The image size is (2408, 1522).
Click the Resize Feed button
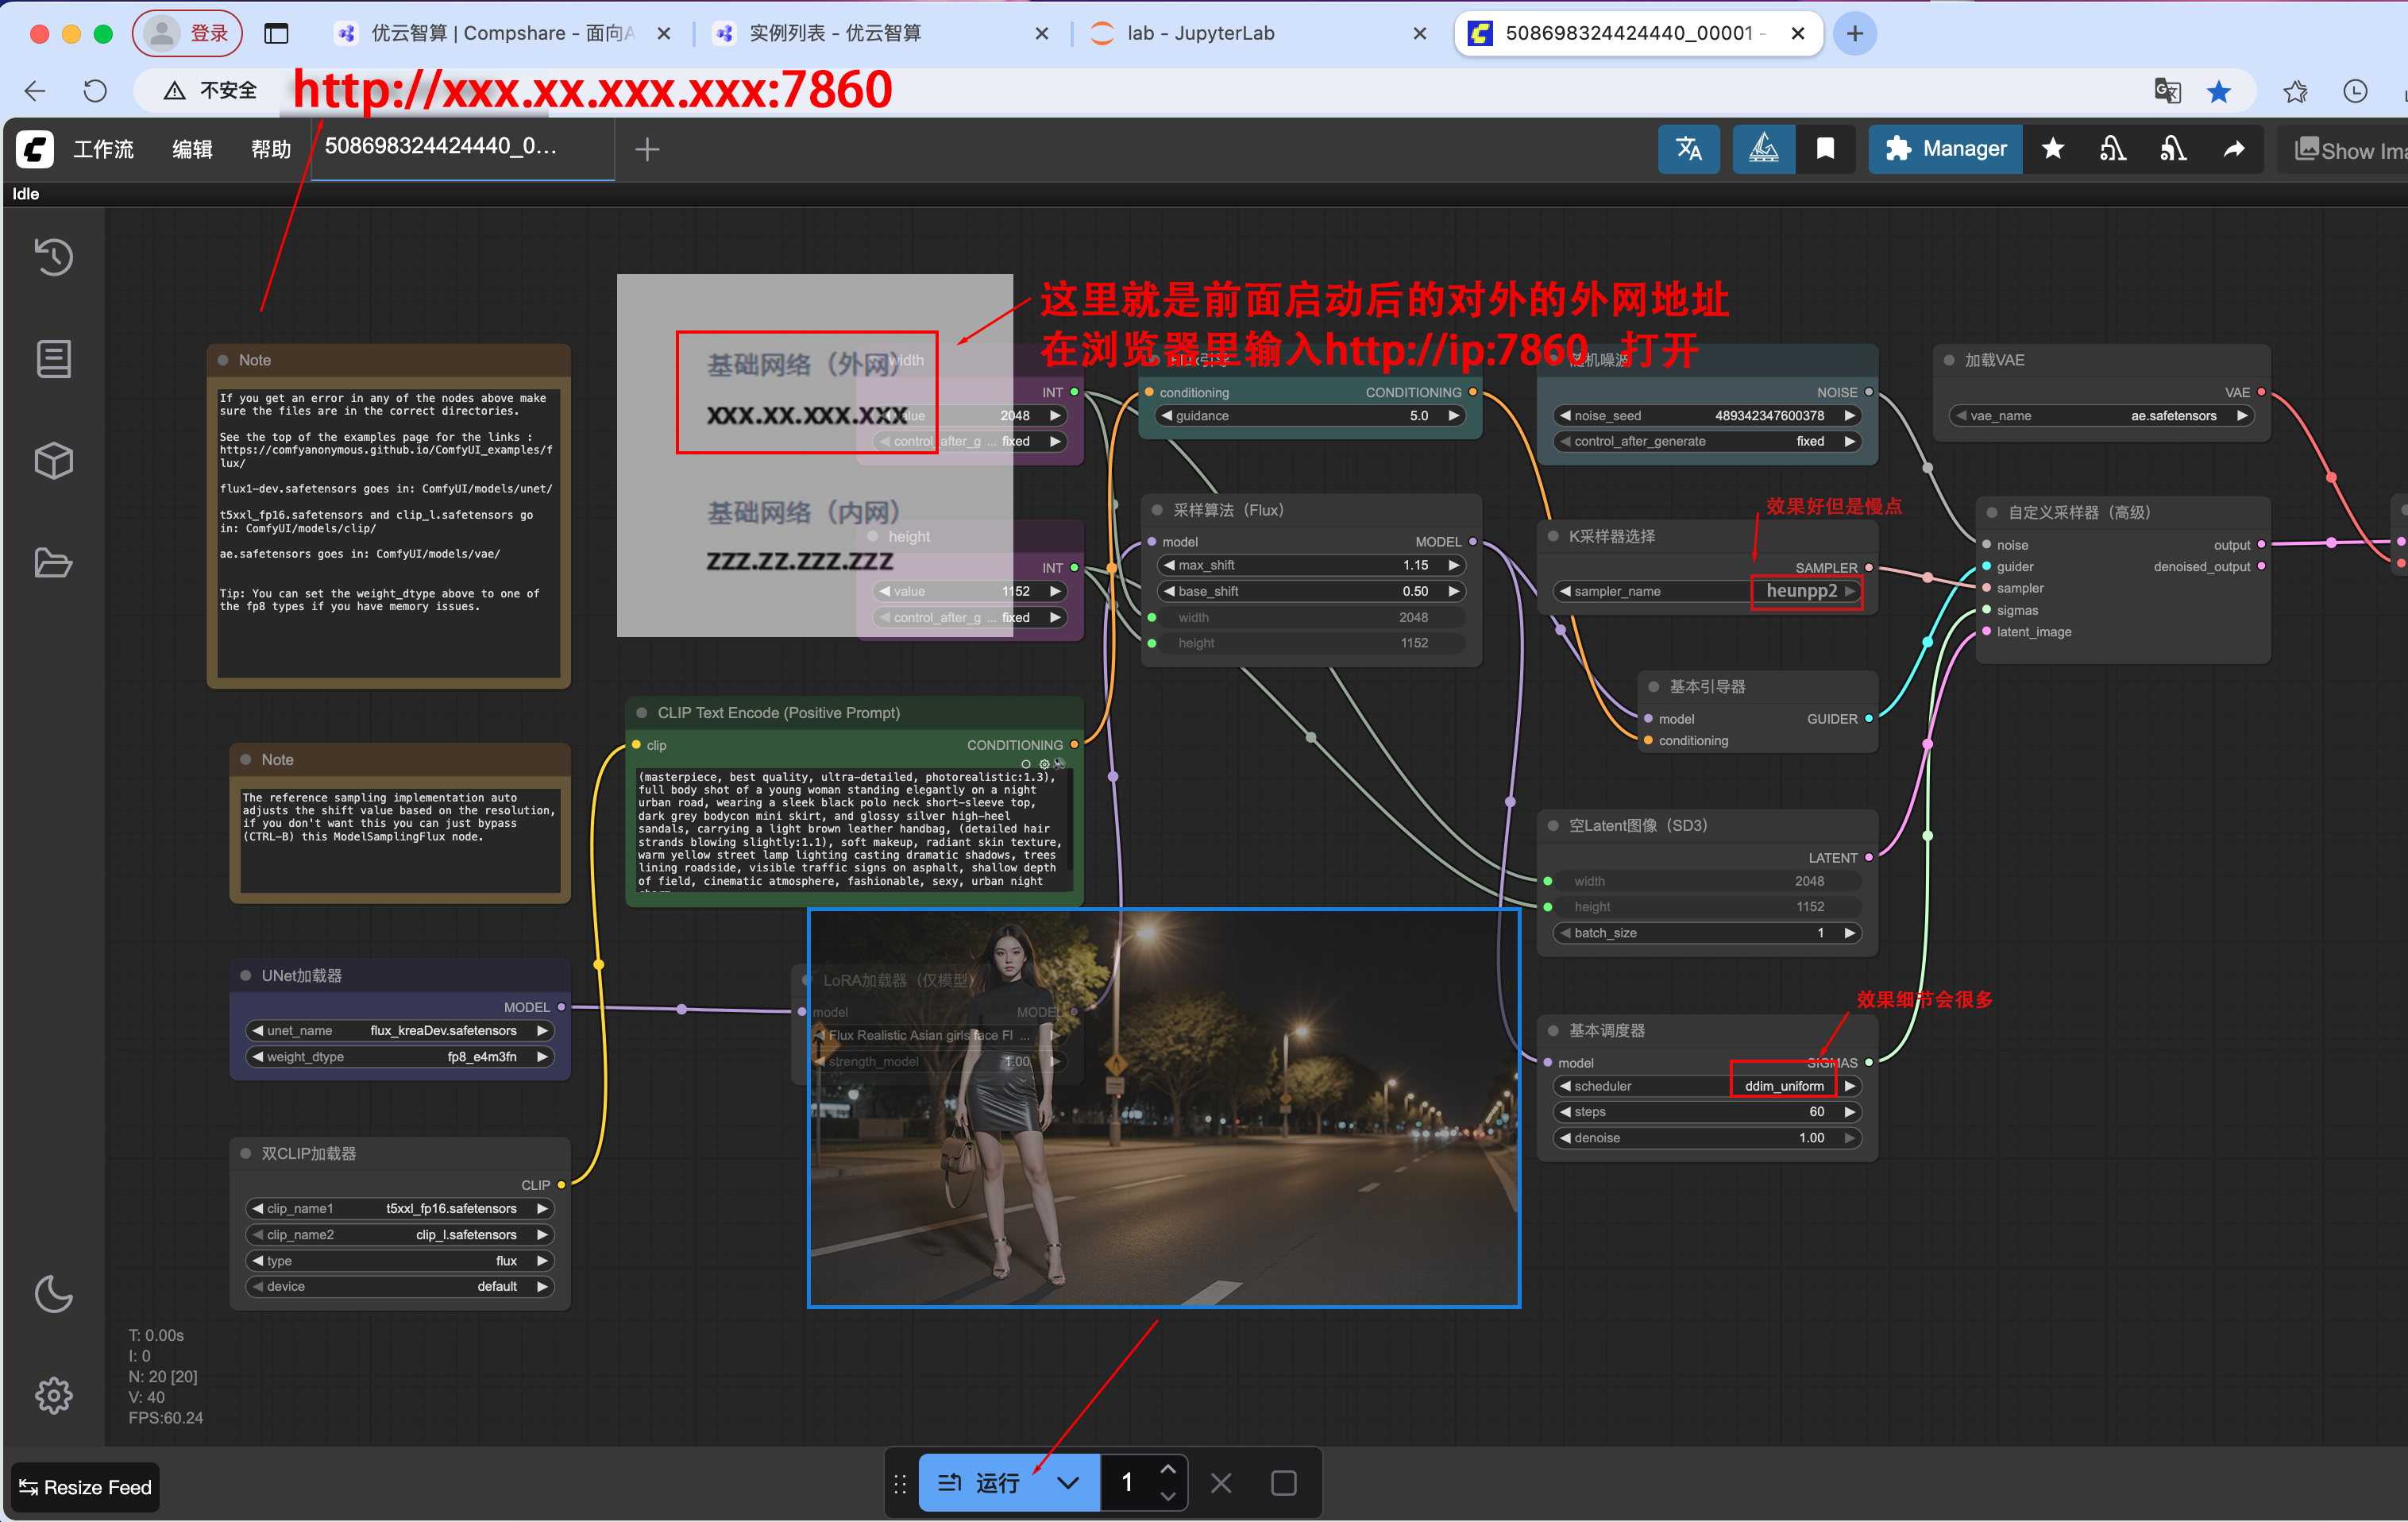point(85,1487)
